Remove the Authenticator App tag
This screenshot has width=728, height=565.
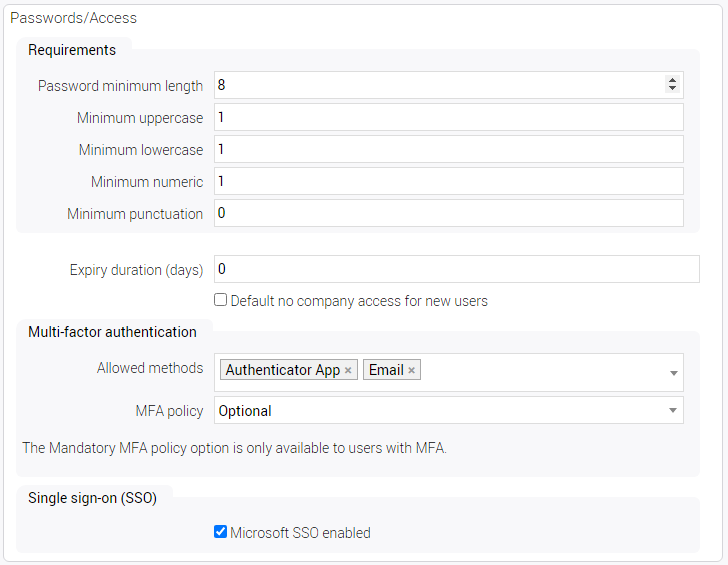tap(348, 371)
